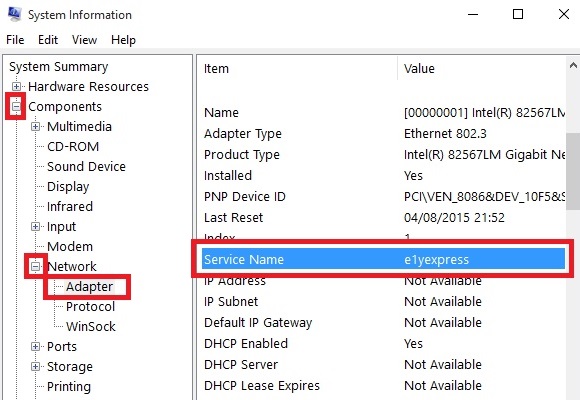
Task: Select WinSock in the tree
Action: [x=91, y=326]
